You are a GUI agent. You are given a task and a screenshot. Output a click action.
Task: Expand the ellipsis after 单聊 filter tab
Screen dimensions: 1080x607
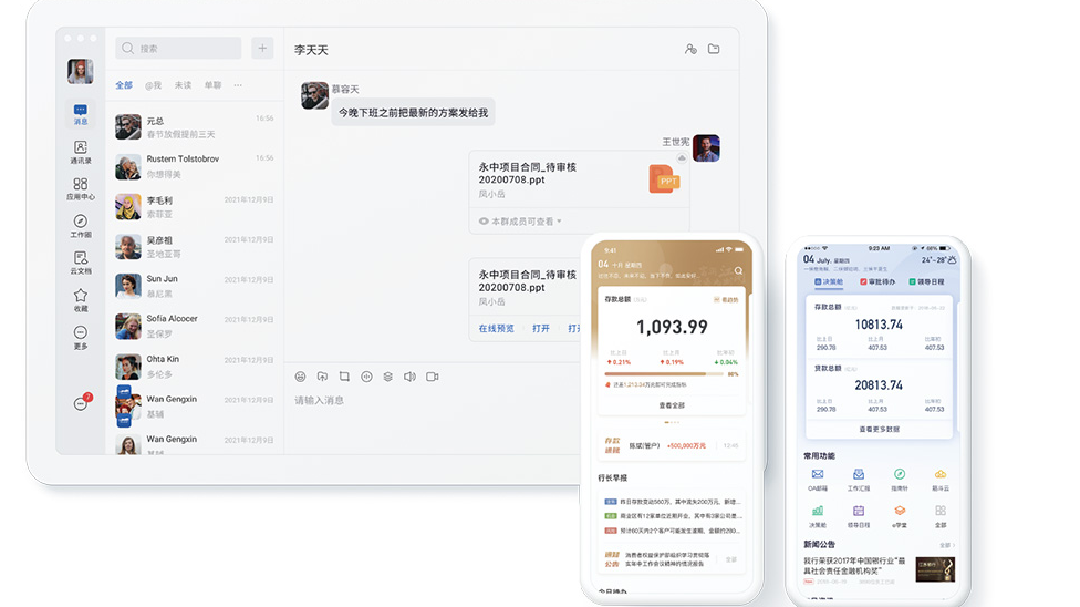pyautogui.click(x=238, y=86)
